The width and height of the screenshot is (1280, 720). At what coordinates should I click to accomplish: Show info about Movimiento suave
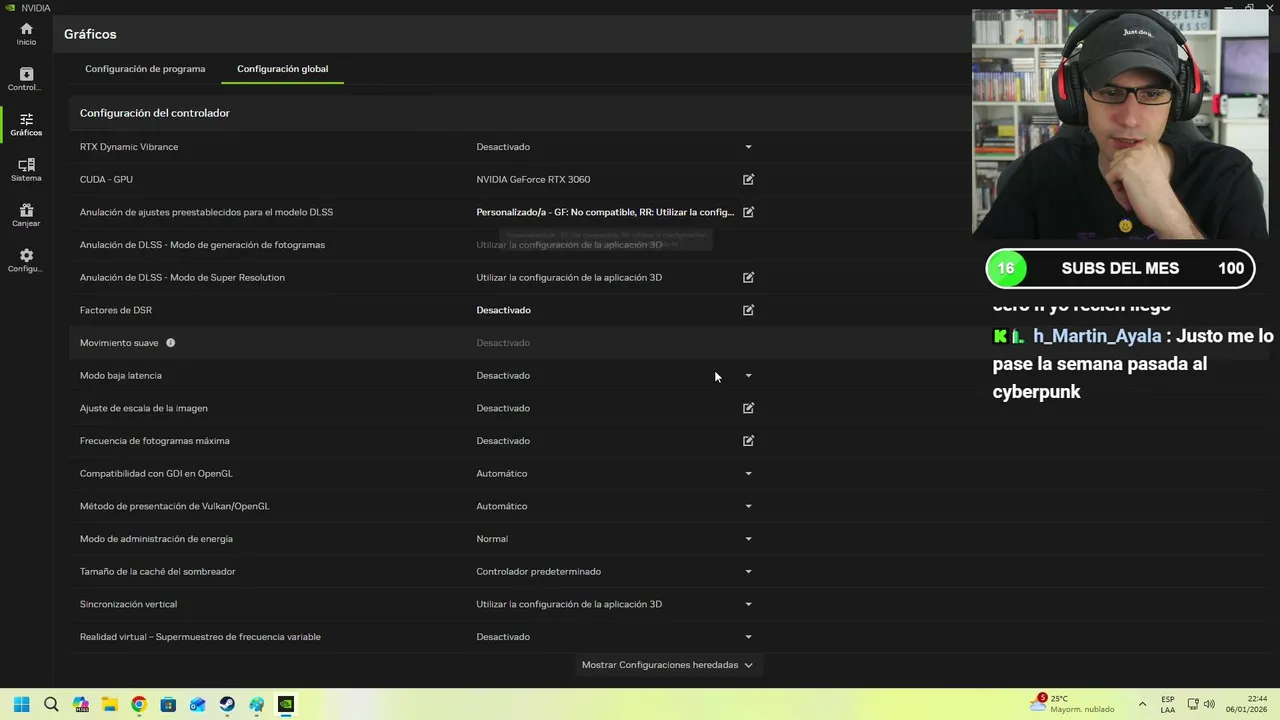click(170, 343)
